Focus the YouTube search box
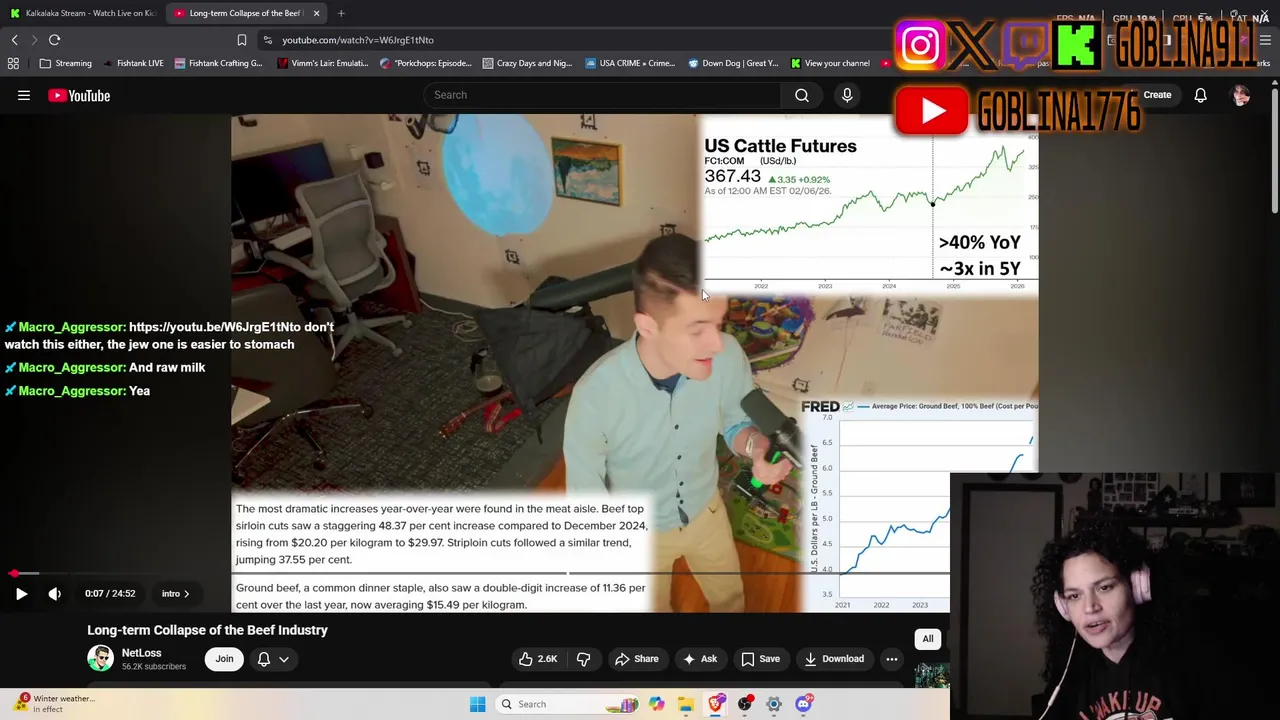 (603, 95)
